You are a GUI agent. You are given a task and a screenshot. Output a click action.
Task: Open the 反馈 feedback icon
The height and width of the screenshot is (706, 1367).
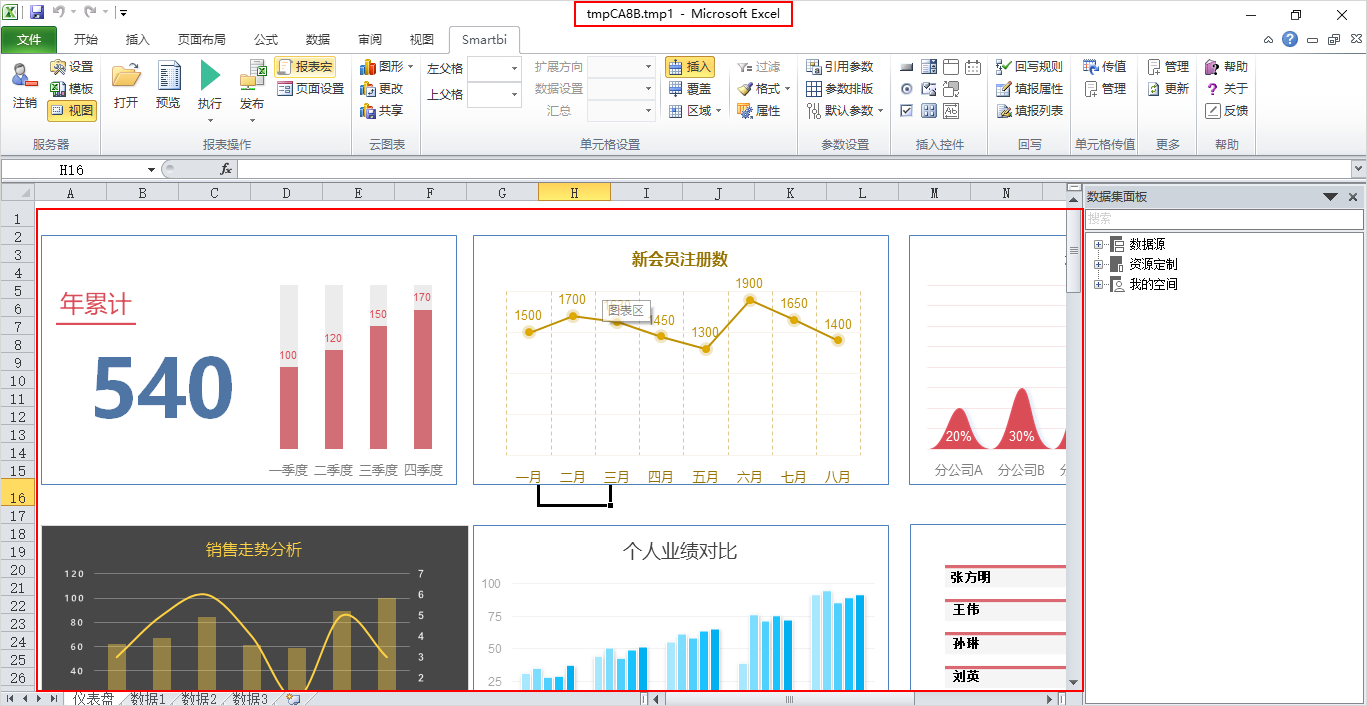click(1213, 110)
